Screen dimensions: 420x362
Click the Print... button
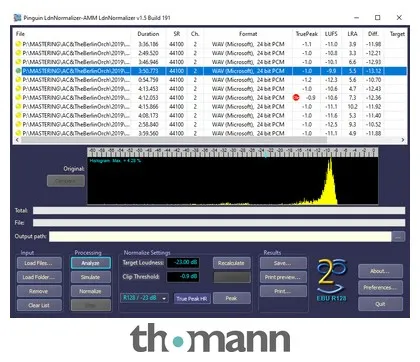point(283,291)
